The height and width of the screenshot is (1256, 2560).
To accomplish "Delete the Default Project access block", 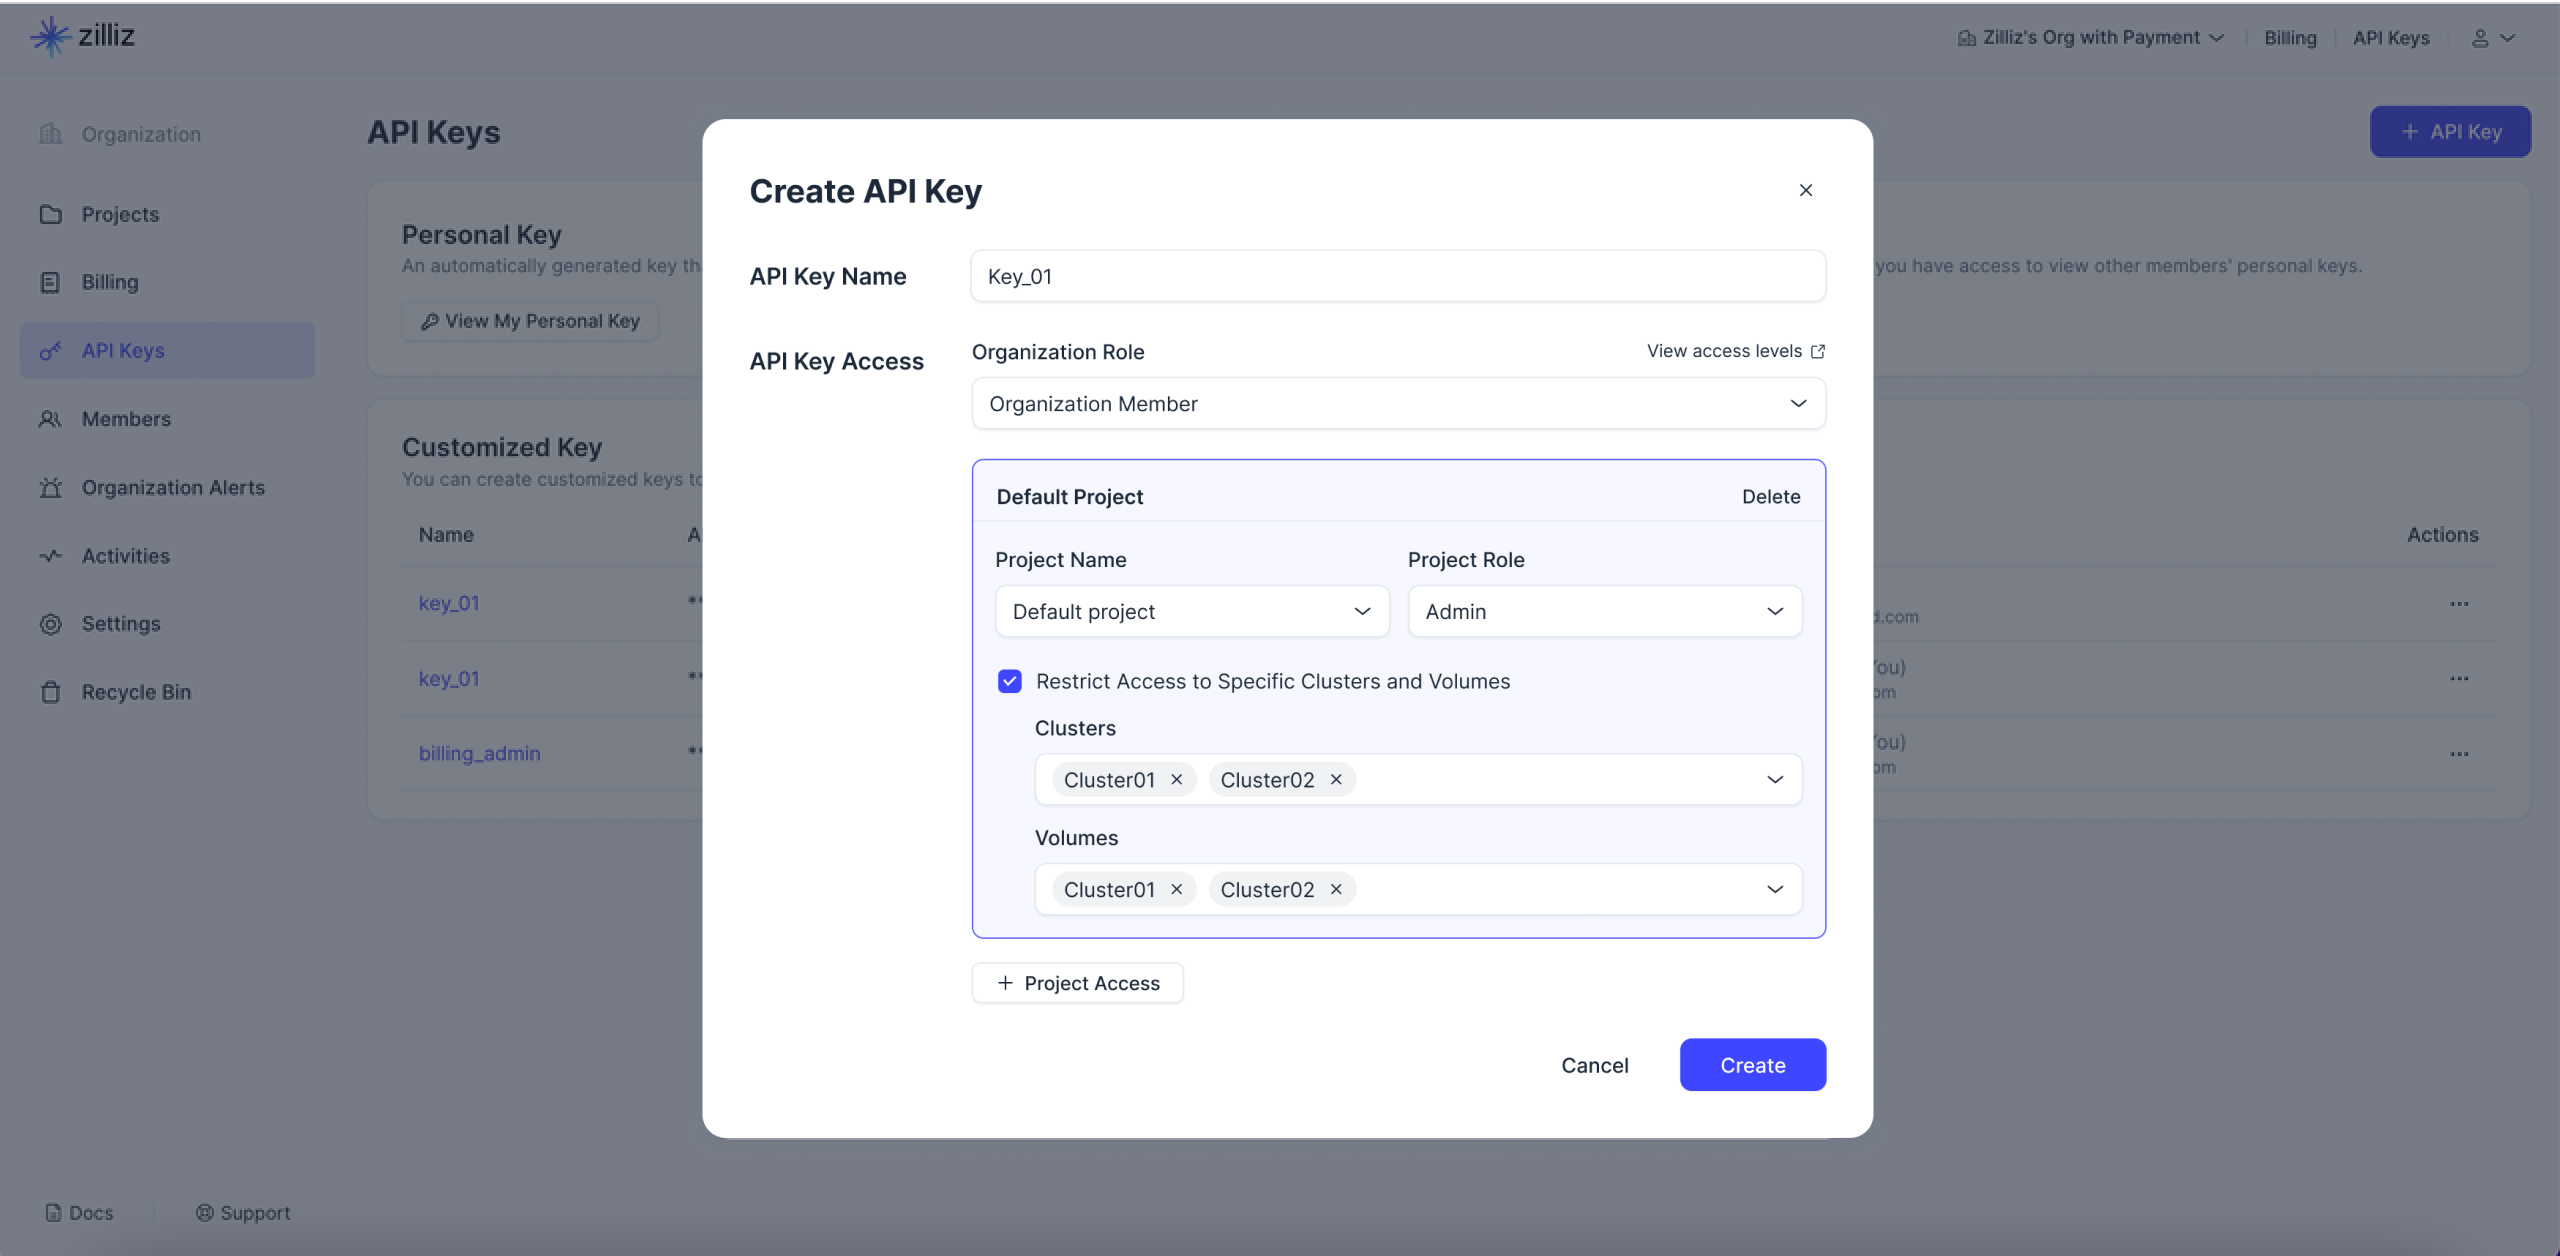I will pos(1770,497).
